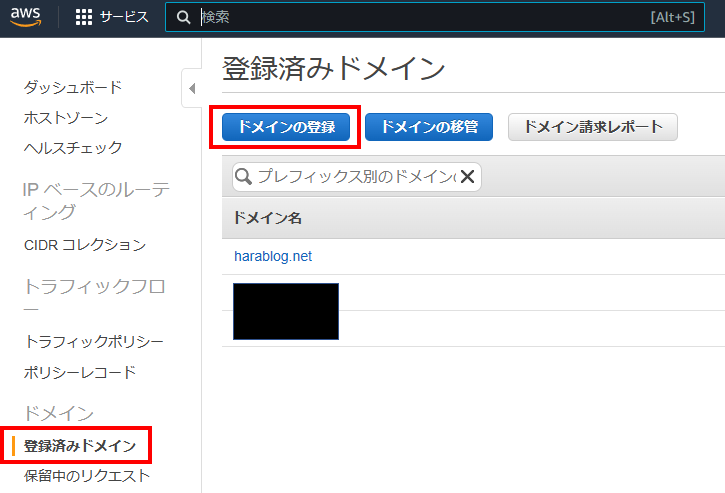The image size is (725, 493).
Task: Click the ドメイン section heading in sidebar
Action: tap(59, 413)
